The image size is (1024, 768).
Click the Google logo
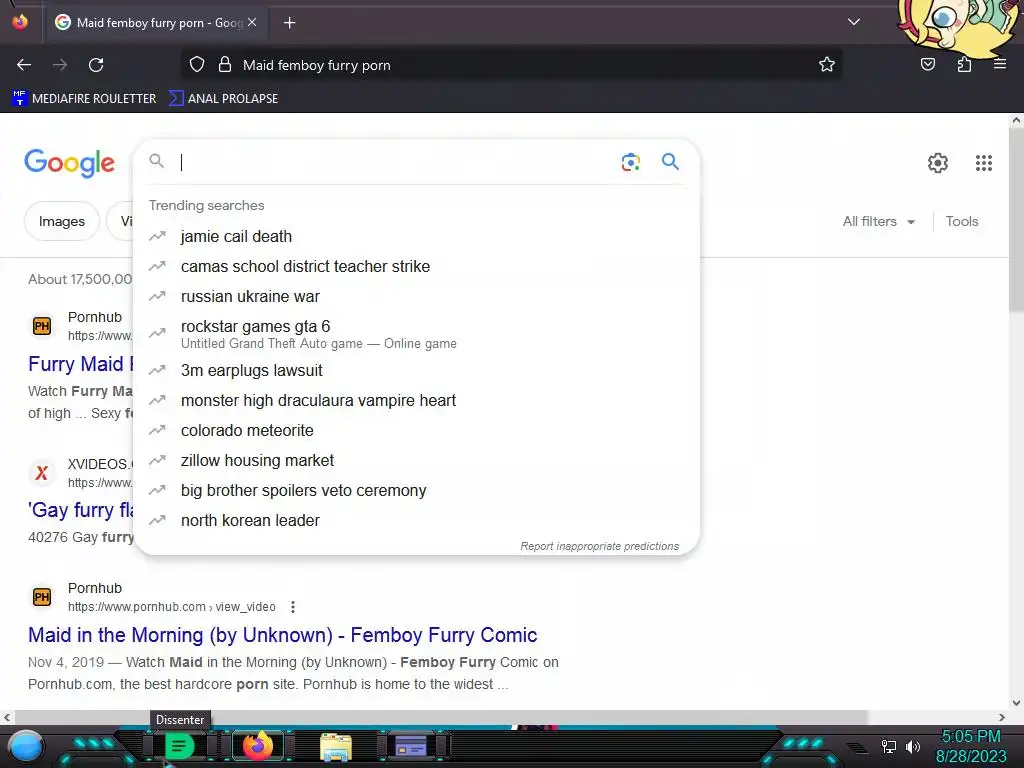pyautogui.click(x=69, y=162)
